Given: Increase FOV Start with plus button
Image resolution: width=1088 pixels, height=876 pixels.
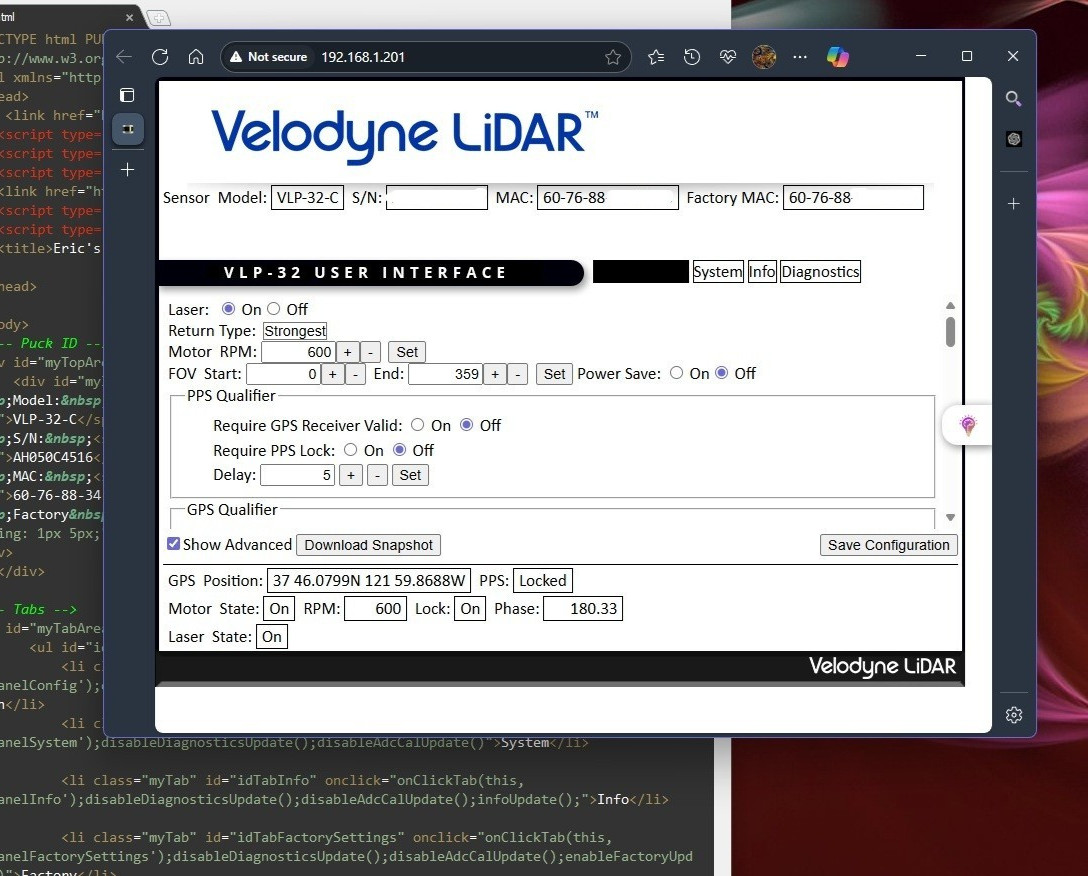Looking at the screenshot, I should click(332, 374).
